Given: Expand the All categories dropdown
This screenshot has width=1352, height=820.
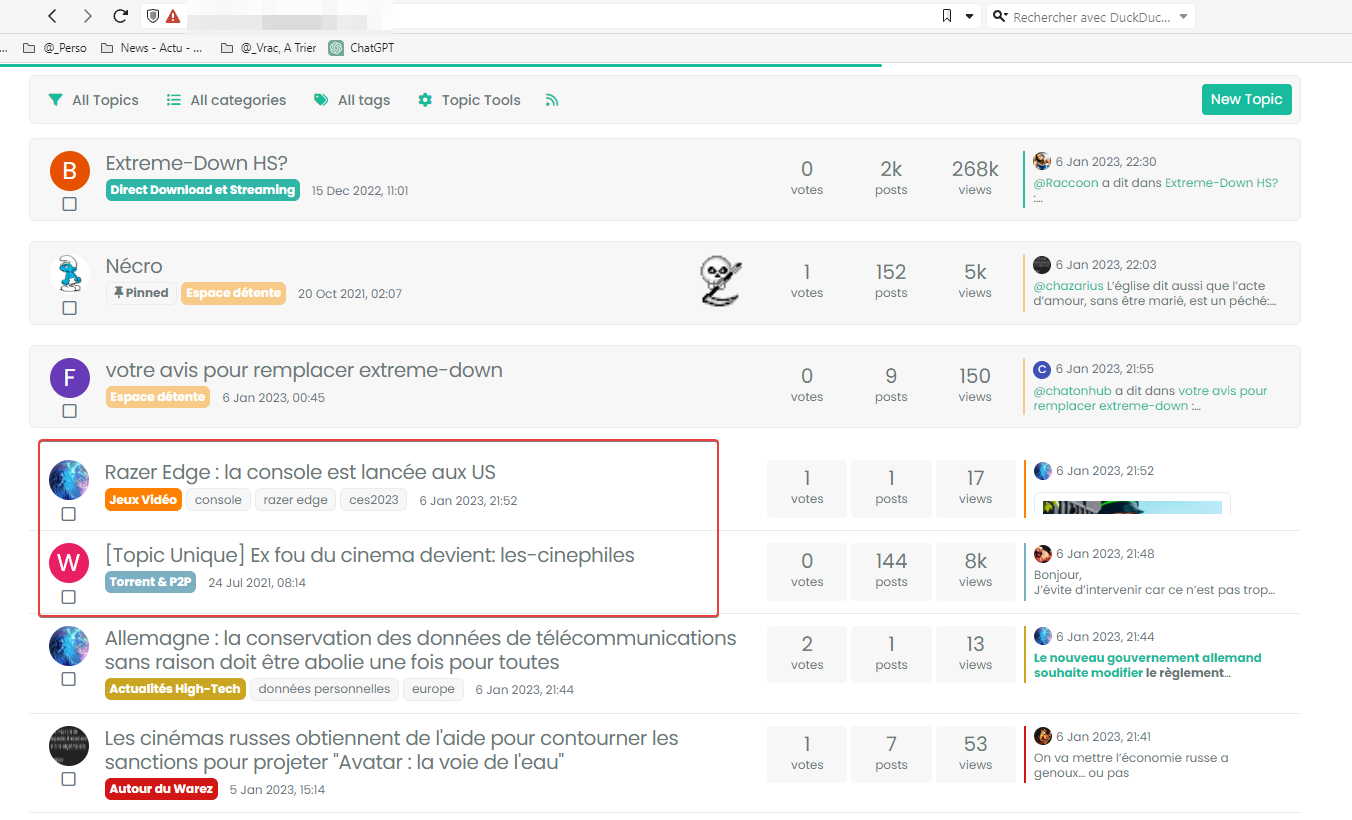Looking at the screenshot, I should [226, 100].
